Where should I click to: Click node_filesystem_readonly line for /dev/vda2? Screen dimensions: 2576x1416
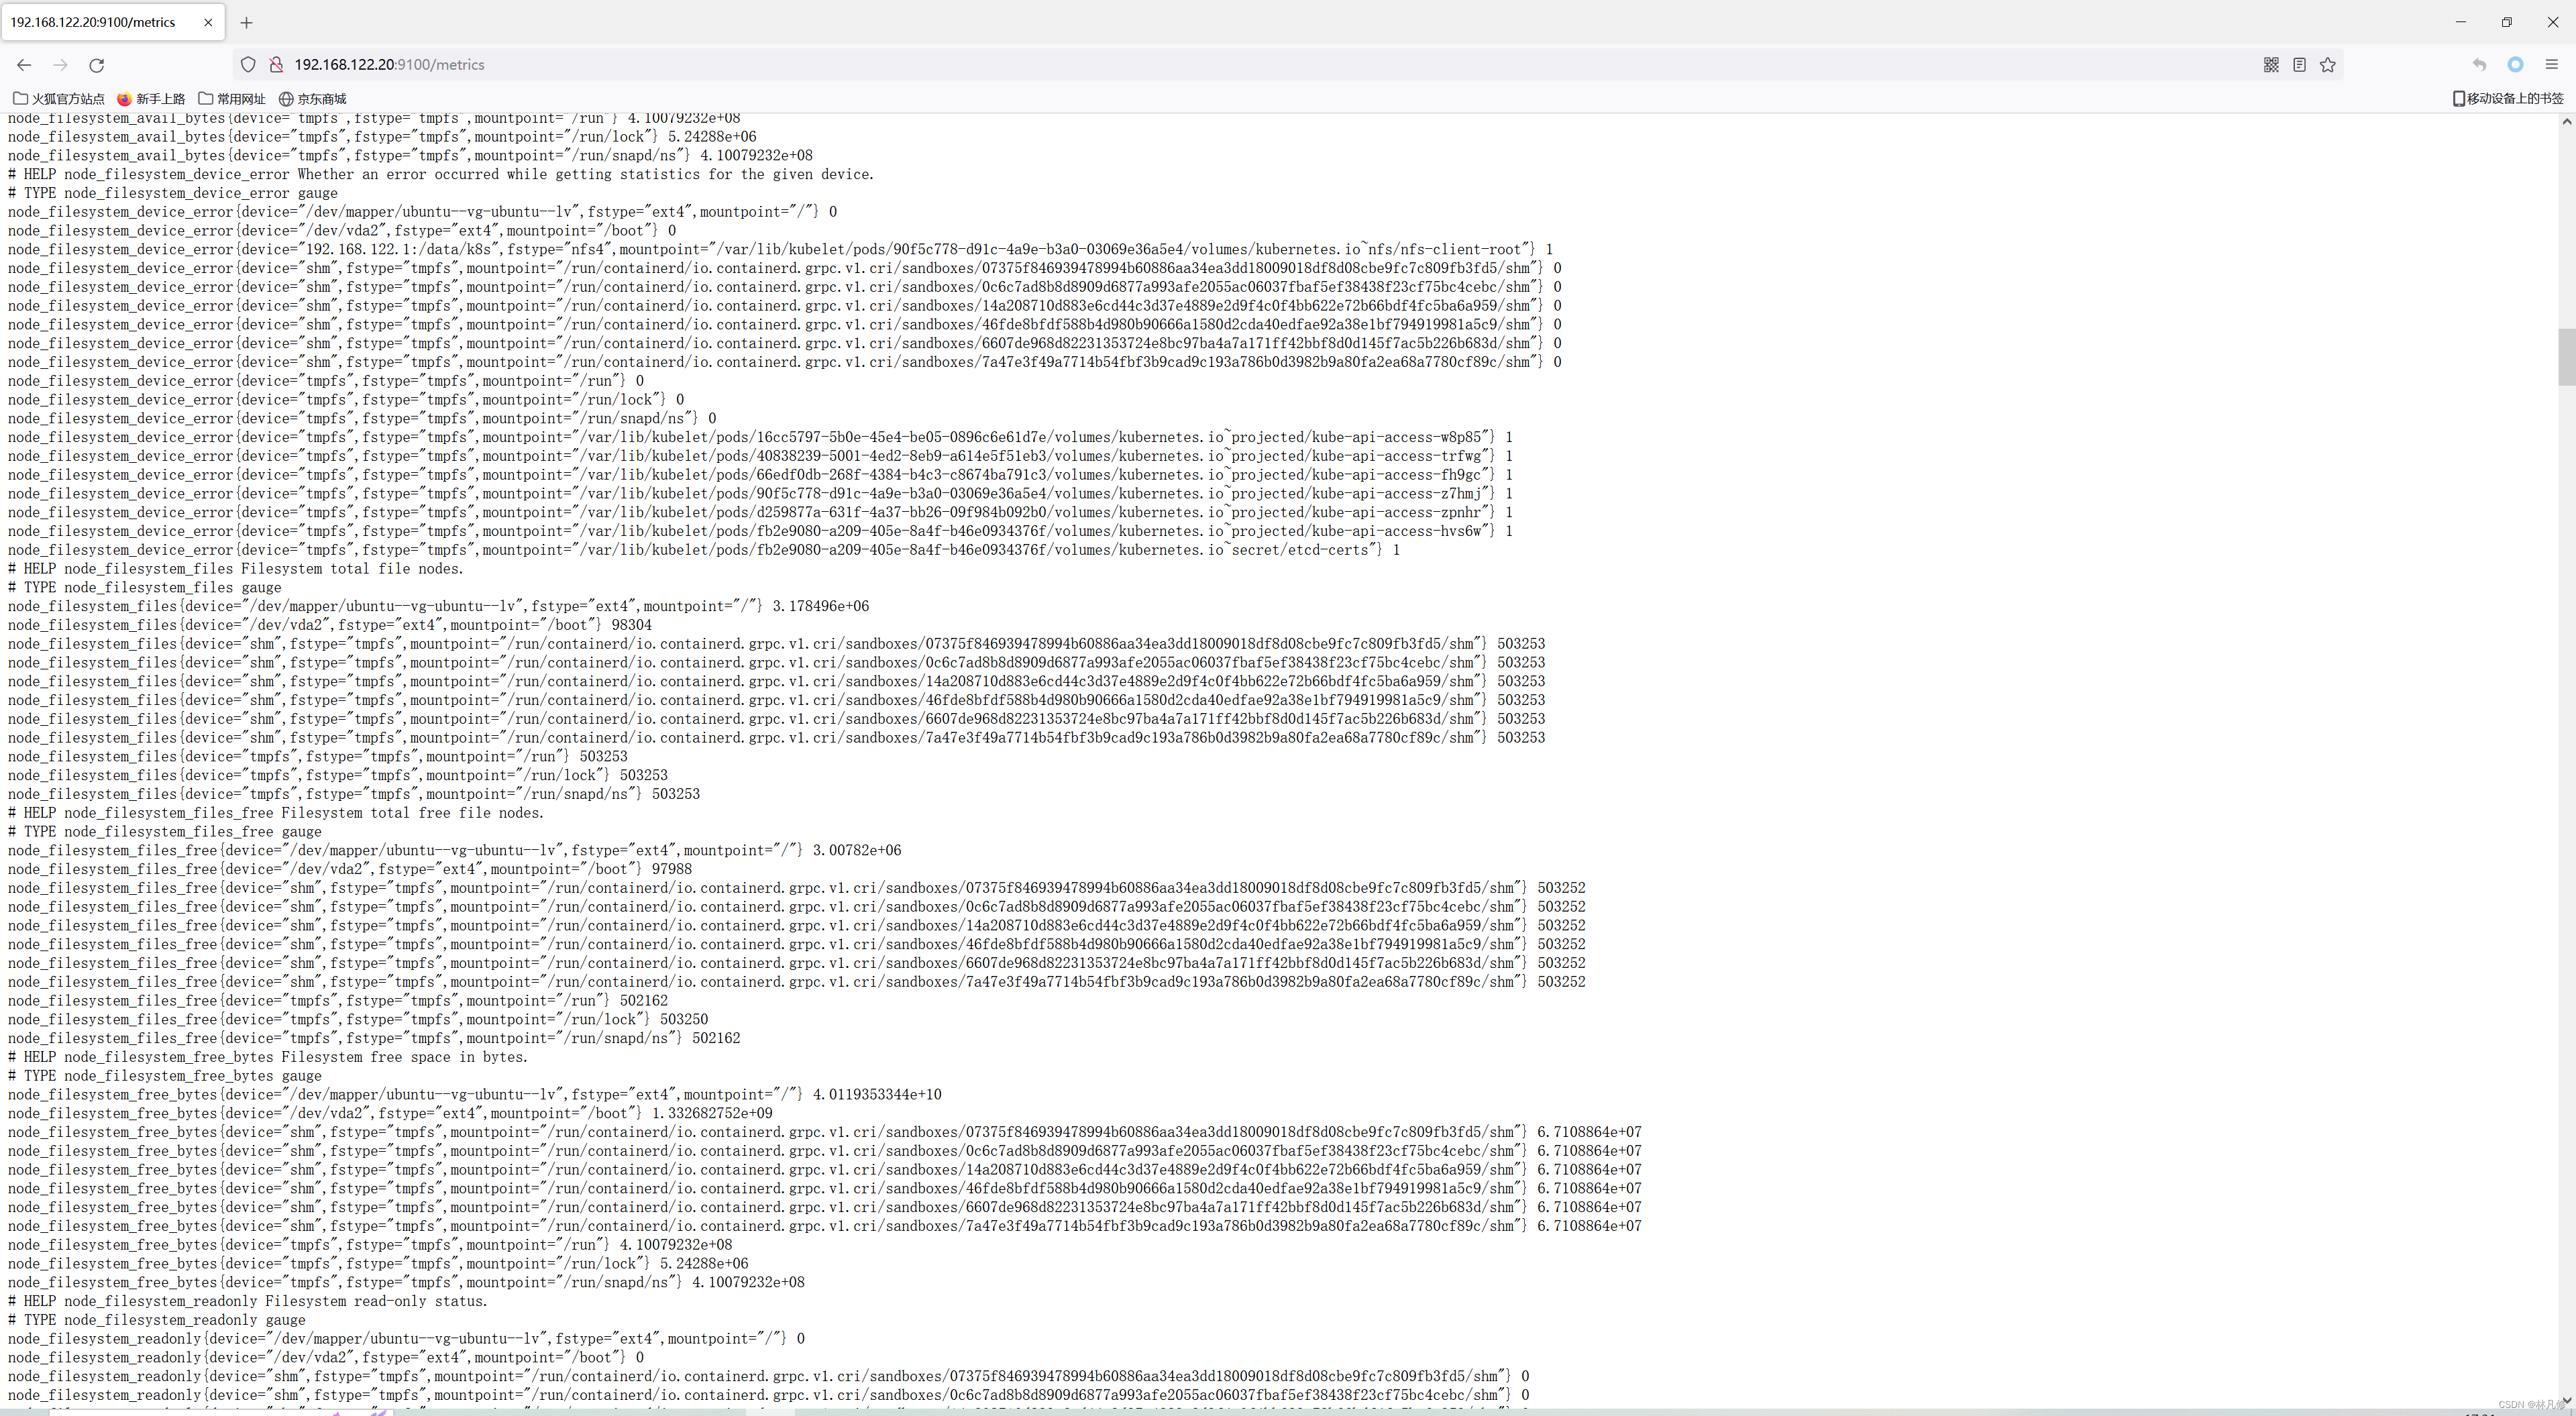pos(326,1358)
